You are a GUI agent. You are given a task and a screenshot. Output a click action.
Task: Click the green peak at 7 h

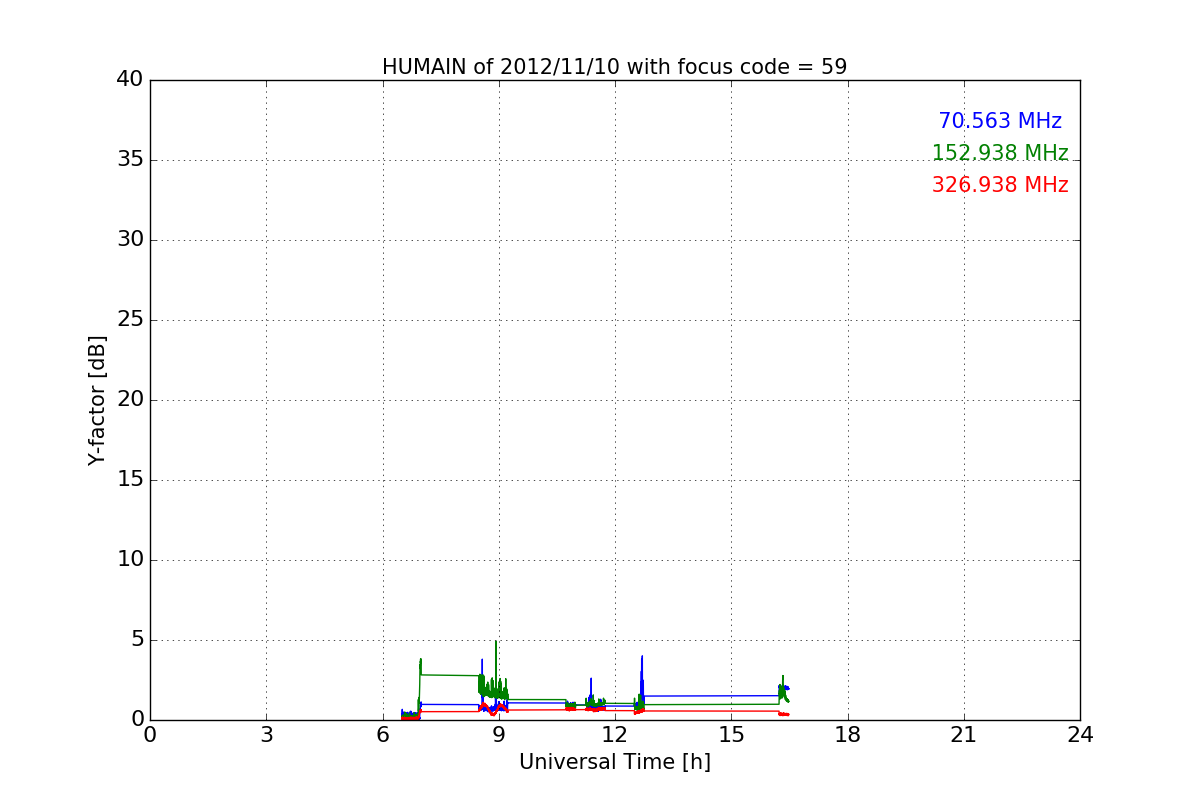coord(421,668)
